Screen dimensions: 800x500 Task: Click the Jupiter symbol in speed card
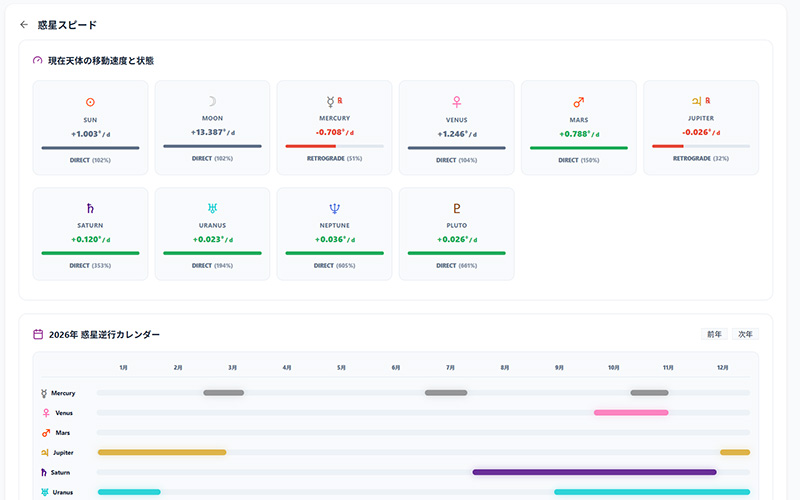coord(697,102)
